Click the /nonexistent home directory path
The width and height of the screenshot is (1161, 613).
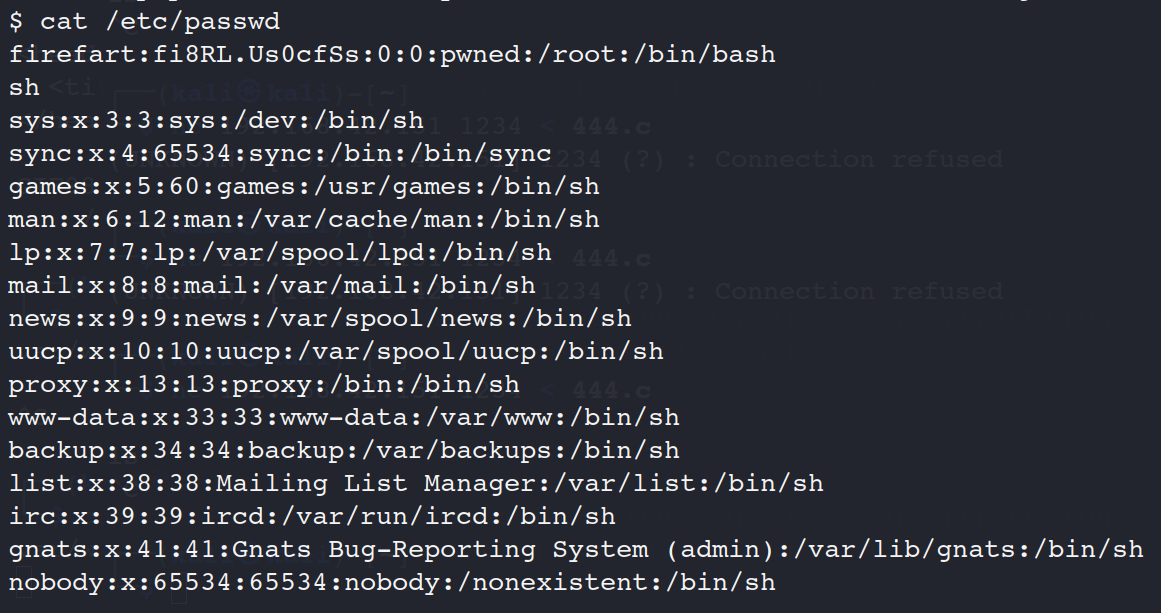559,582
